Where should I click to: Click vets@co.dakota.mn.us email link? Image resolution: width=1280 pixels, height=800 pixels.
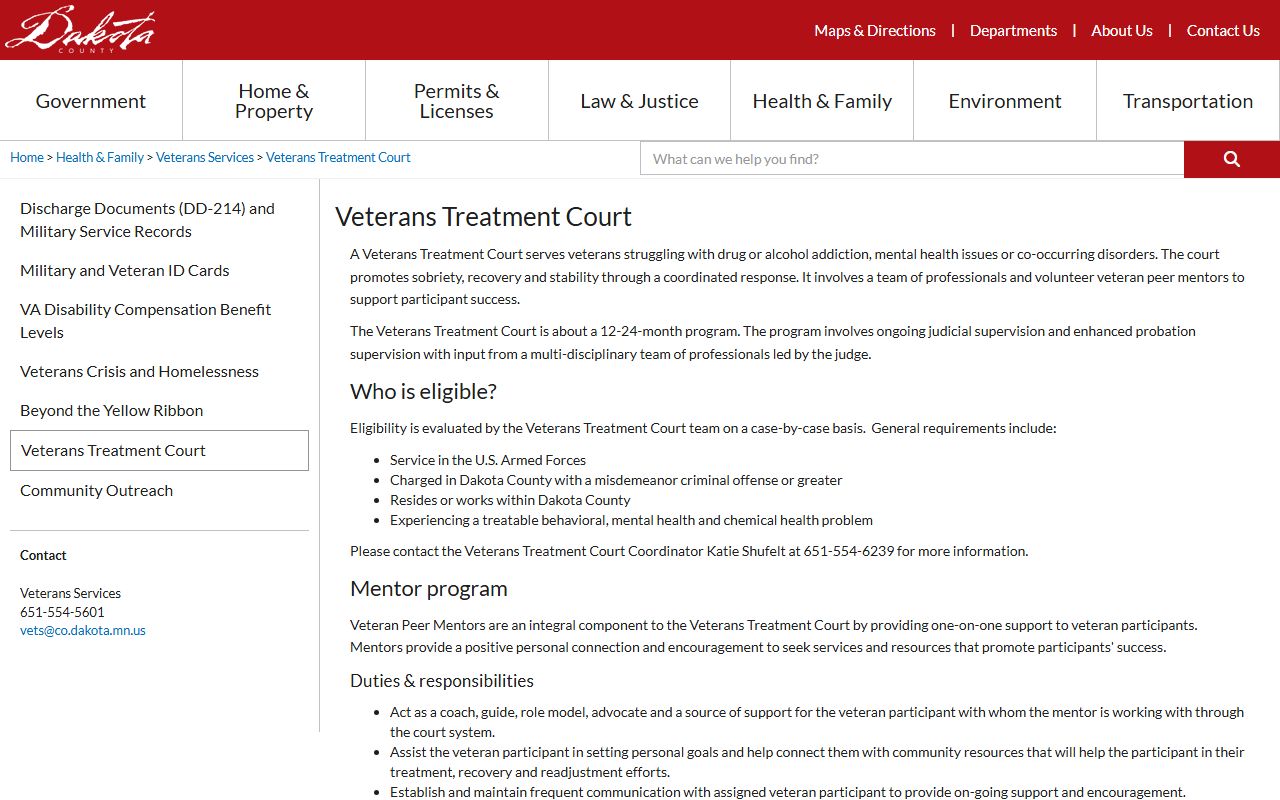tap(83, 631)
